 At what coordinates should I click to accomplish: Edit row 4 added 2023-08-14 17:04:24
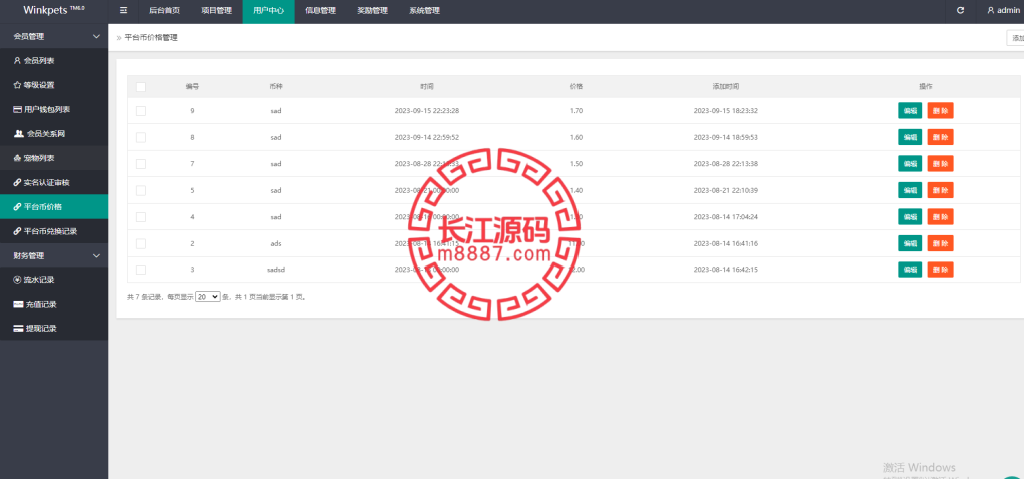tap(910, 216)
